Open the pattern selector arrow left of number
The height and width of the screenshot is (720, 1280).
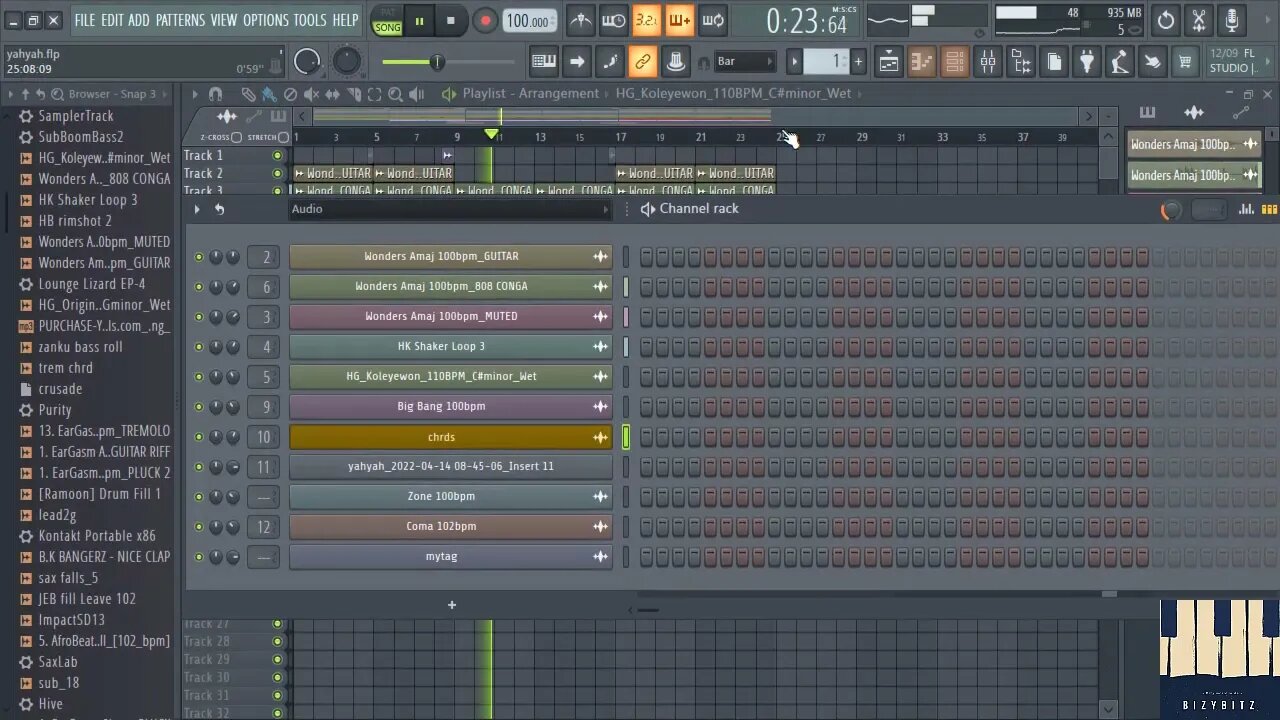click(795, 62)
